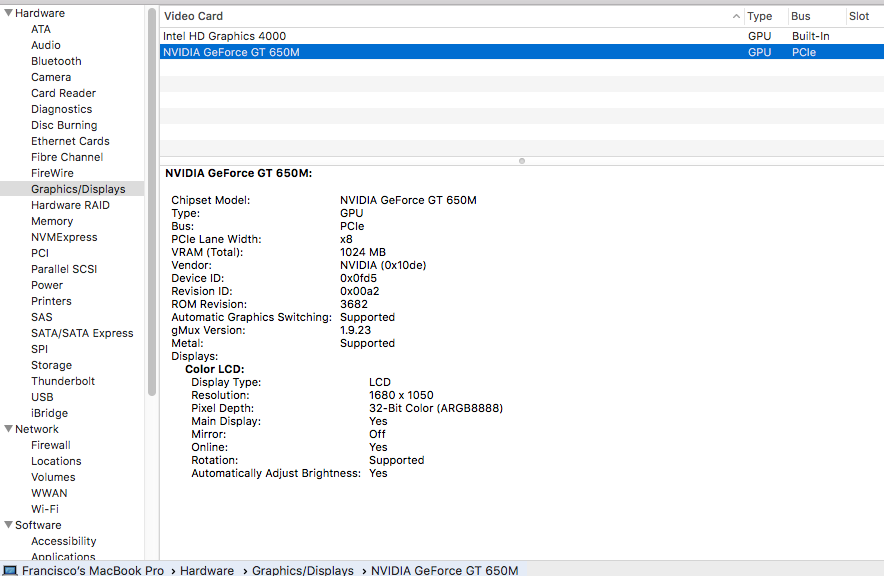Click the Revision ID value 0x00a2
This screenshot has width=884, height=576.
(360, 291)
